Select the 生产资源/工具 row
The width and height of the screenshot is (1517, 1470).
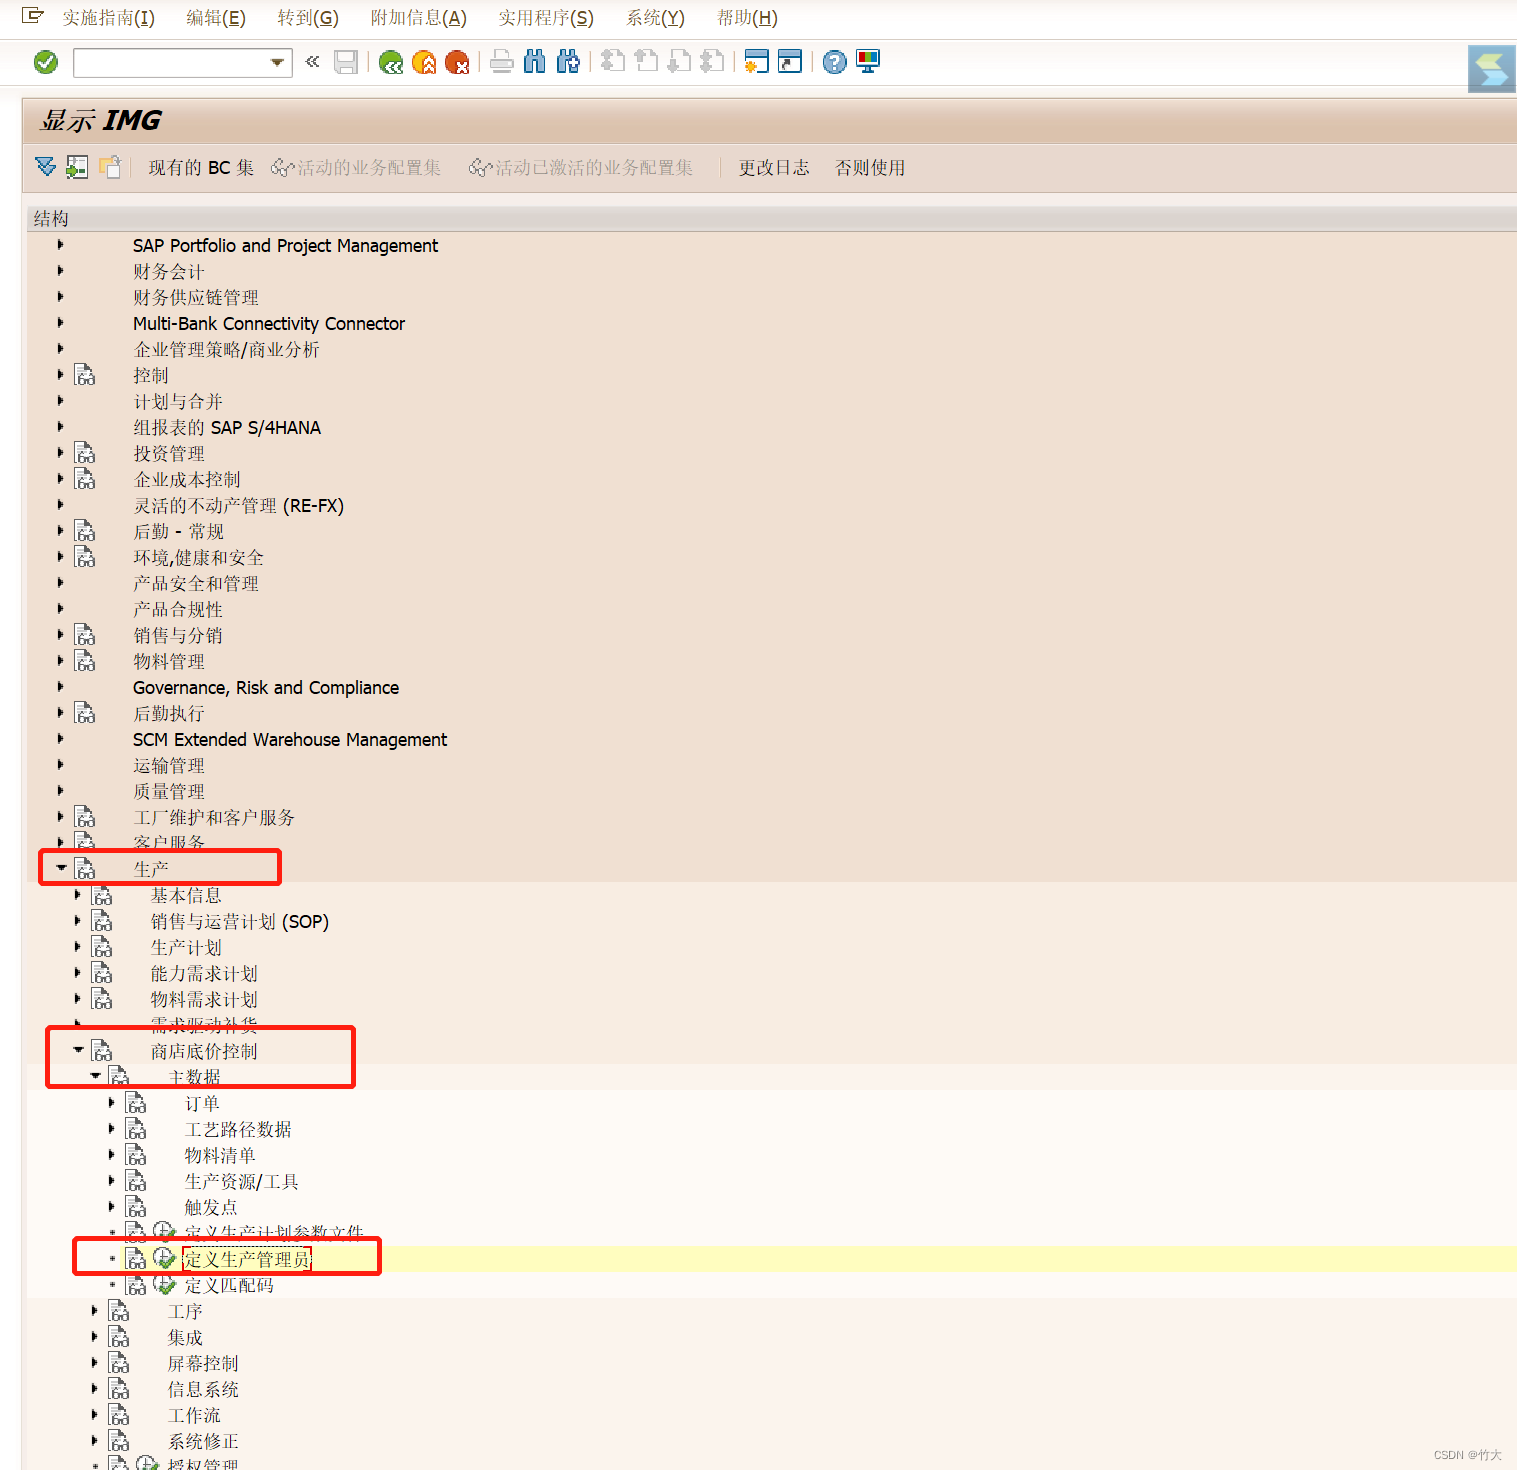(242, 1182)
